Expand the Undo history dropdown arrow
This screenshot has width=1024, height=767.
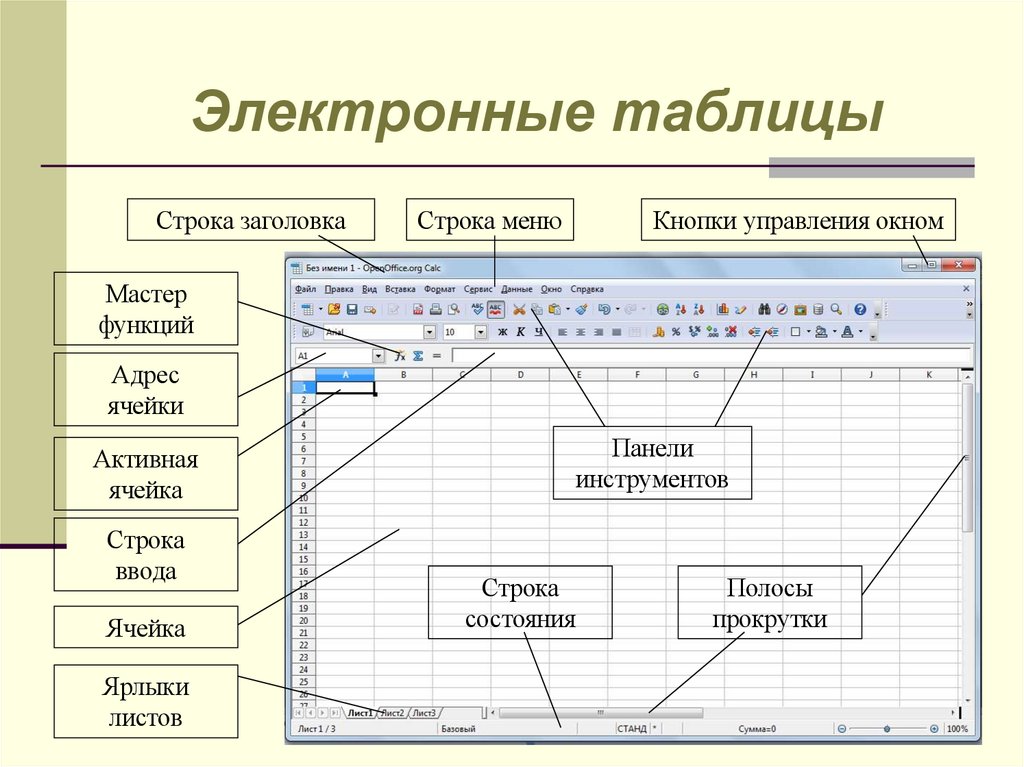tap(618, 309)
